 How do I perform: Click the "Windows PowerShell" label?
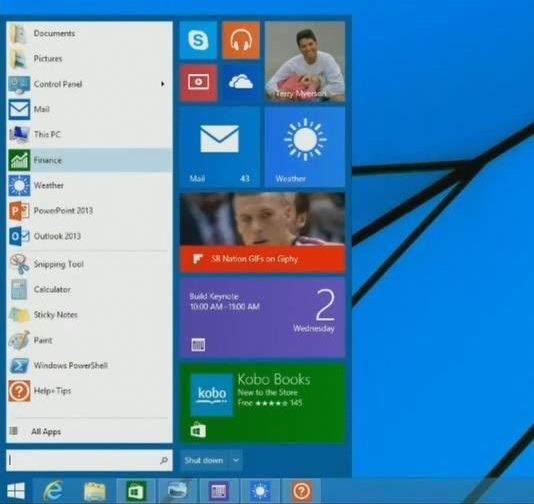[x=70, y=365]
